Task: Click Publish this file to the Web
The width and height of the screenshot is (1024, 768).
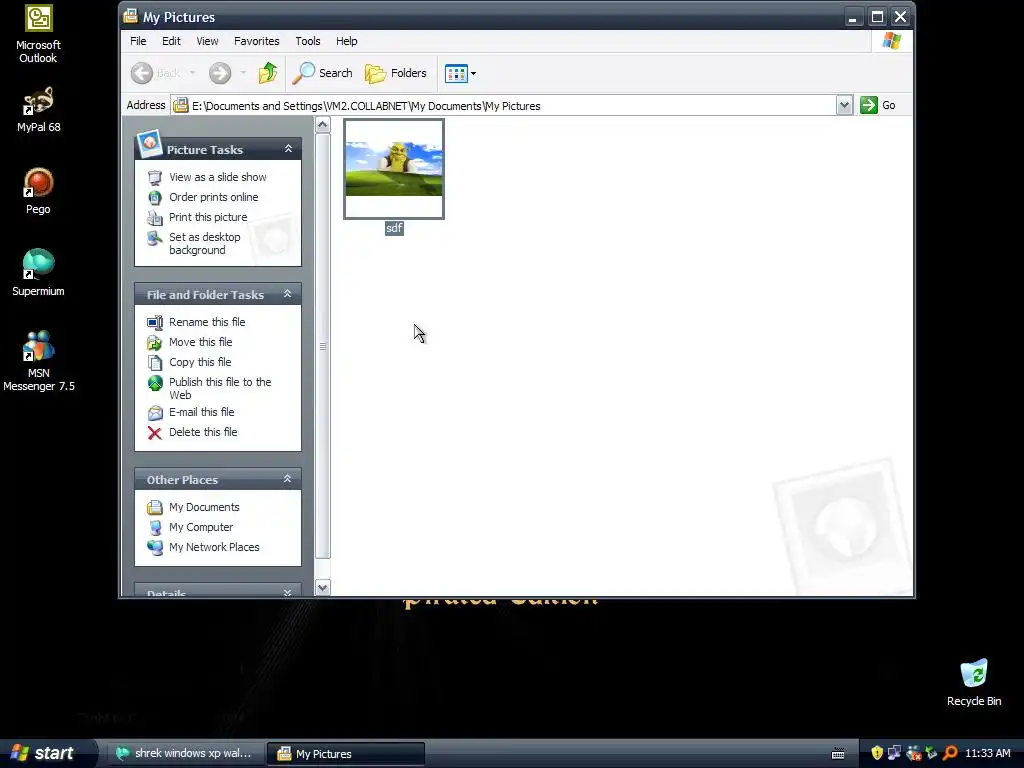Action: click(x=220, y=389)
